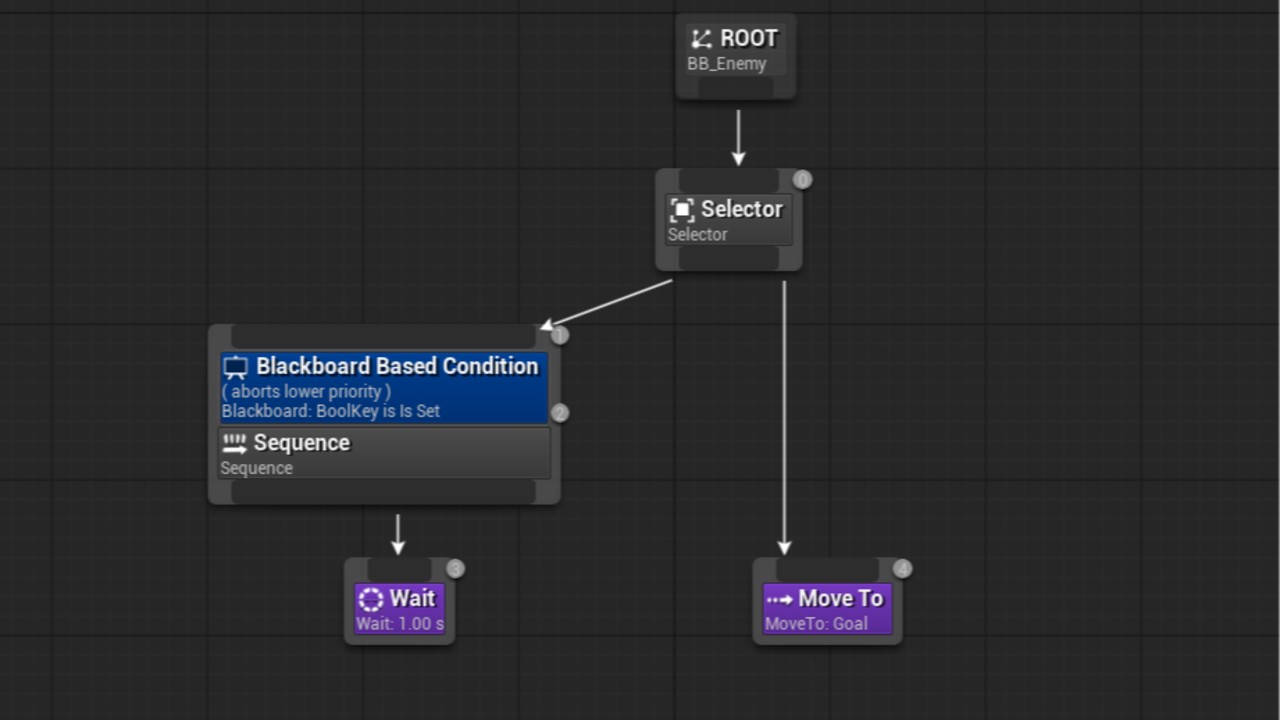The width and height of the screenshot is (1280, 720).
Task: Click the bottom output pin of Sequence node
Action: coord(383,492)
